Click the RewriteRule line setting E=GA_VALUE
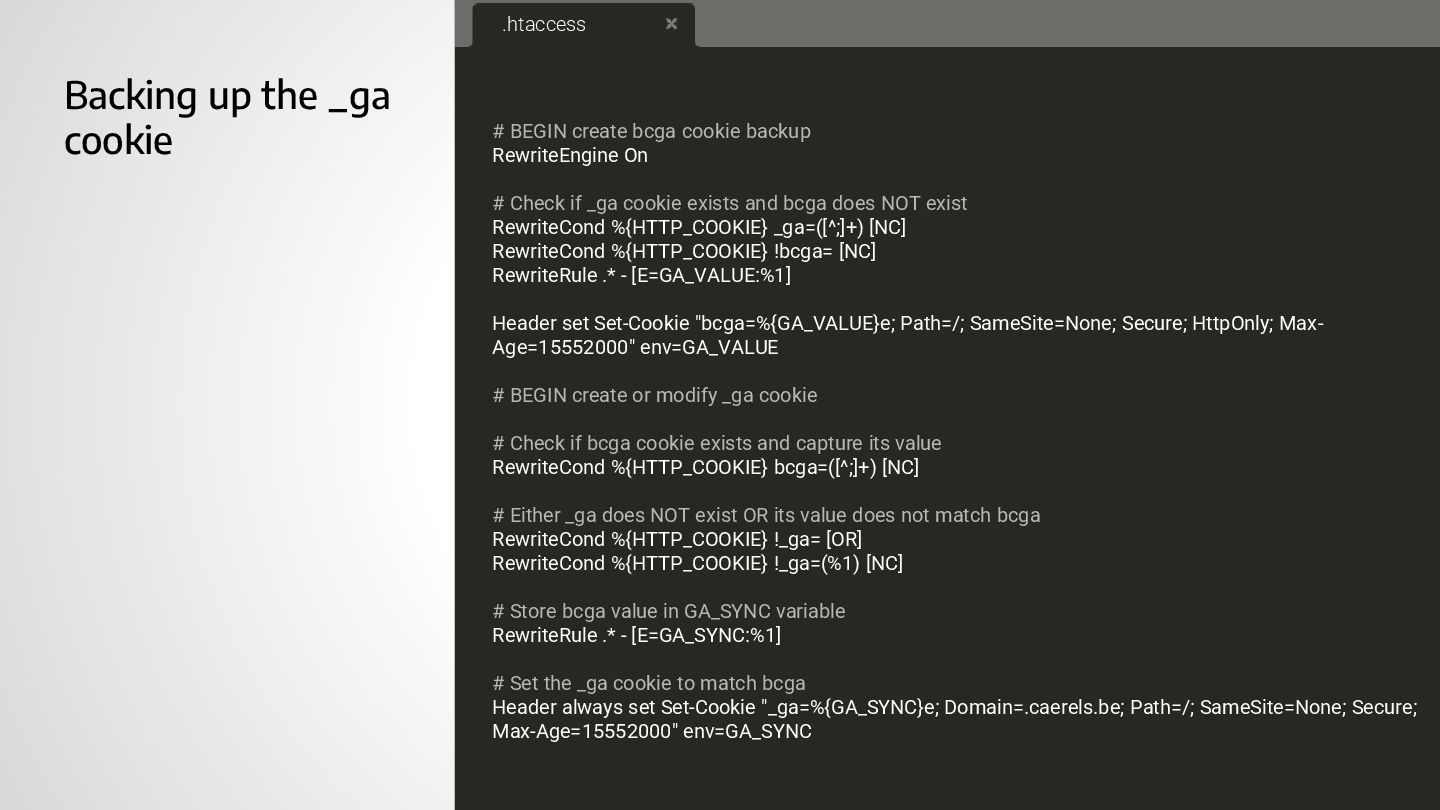Viewport: 1440px width, 810px height. [x=641, y=276]
